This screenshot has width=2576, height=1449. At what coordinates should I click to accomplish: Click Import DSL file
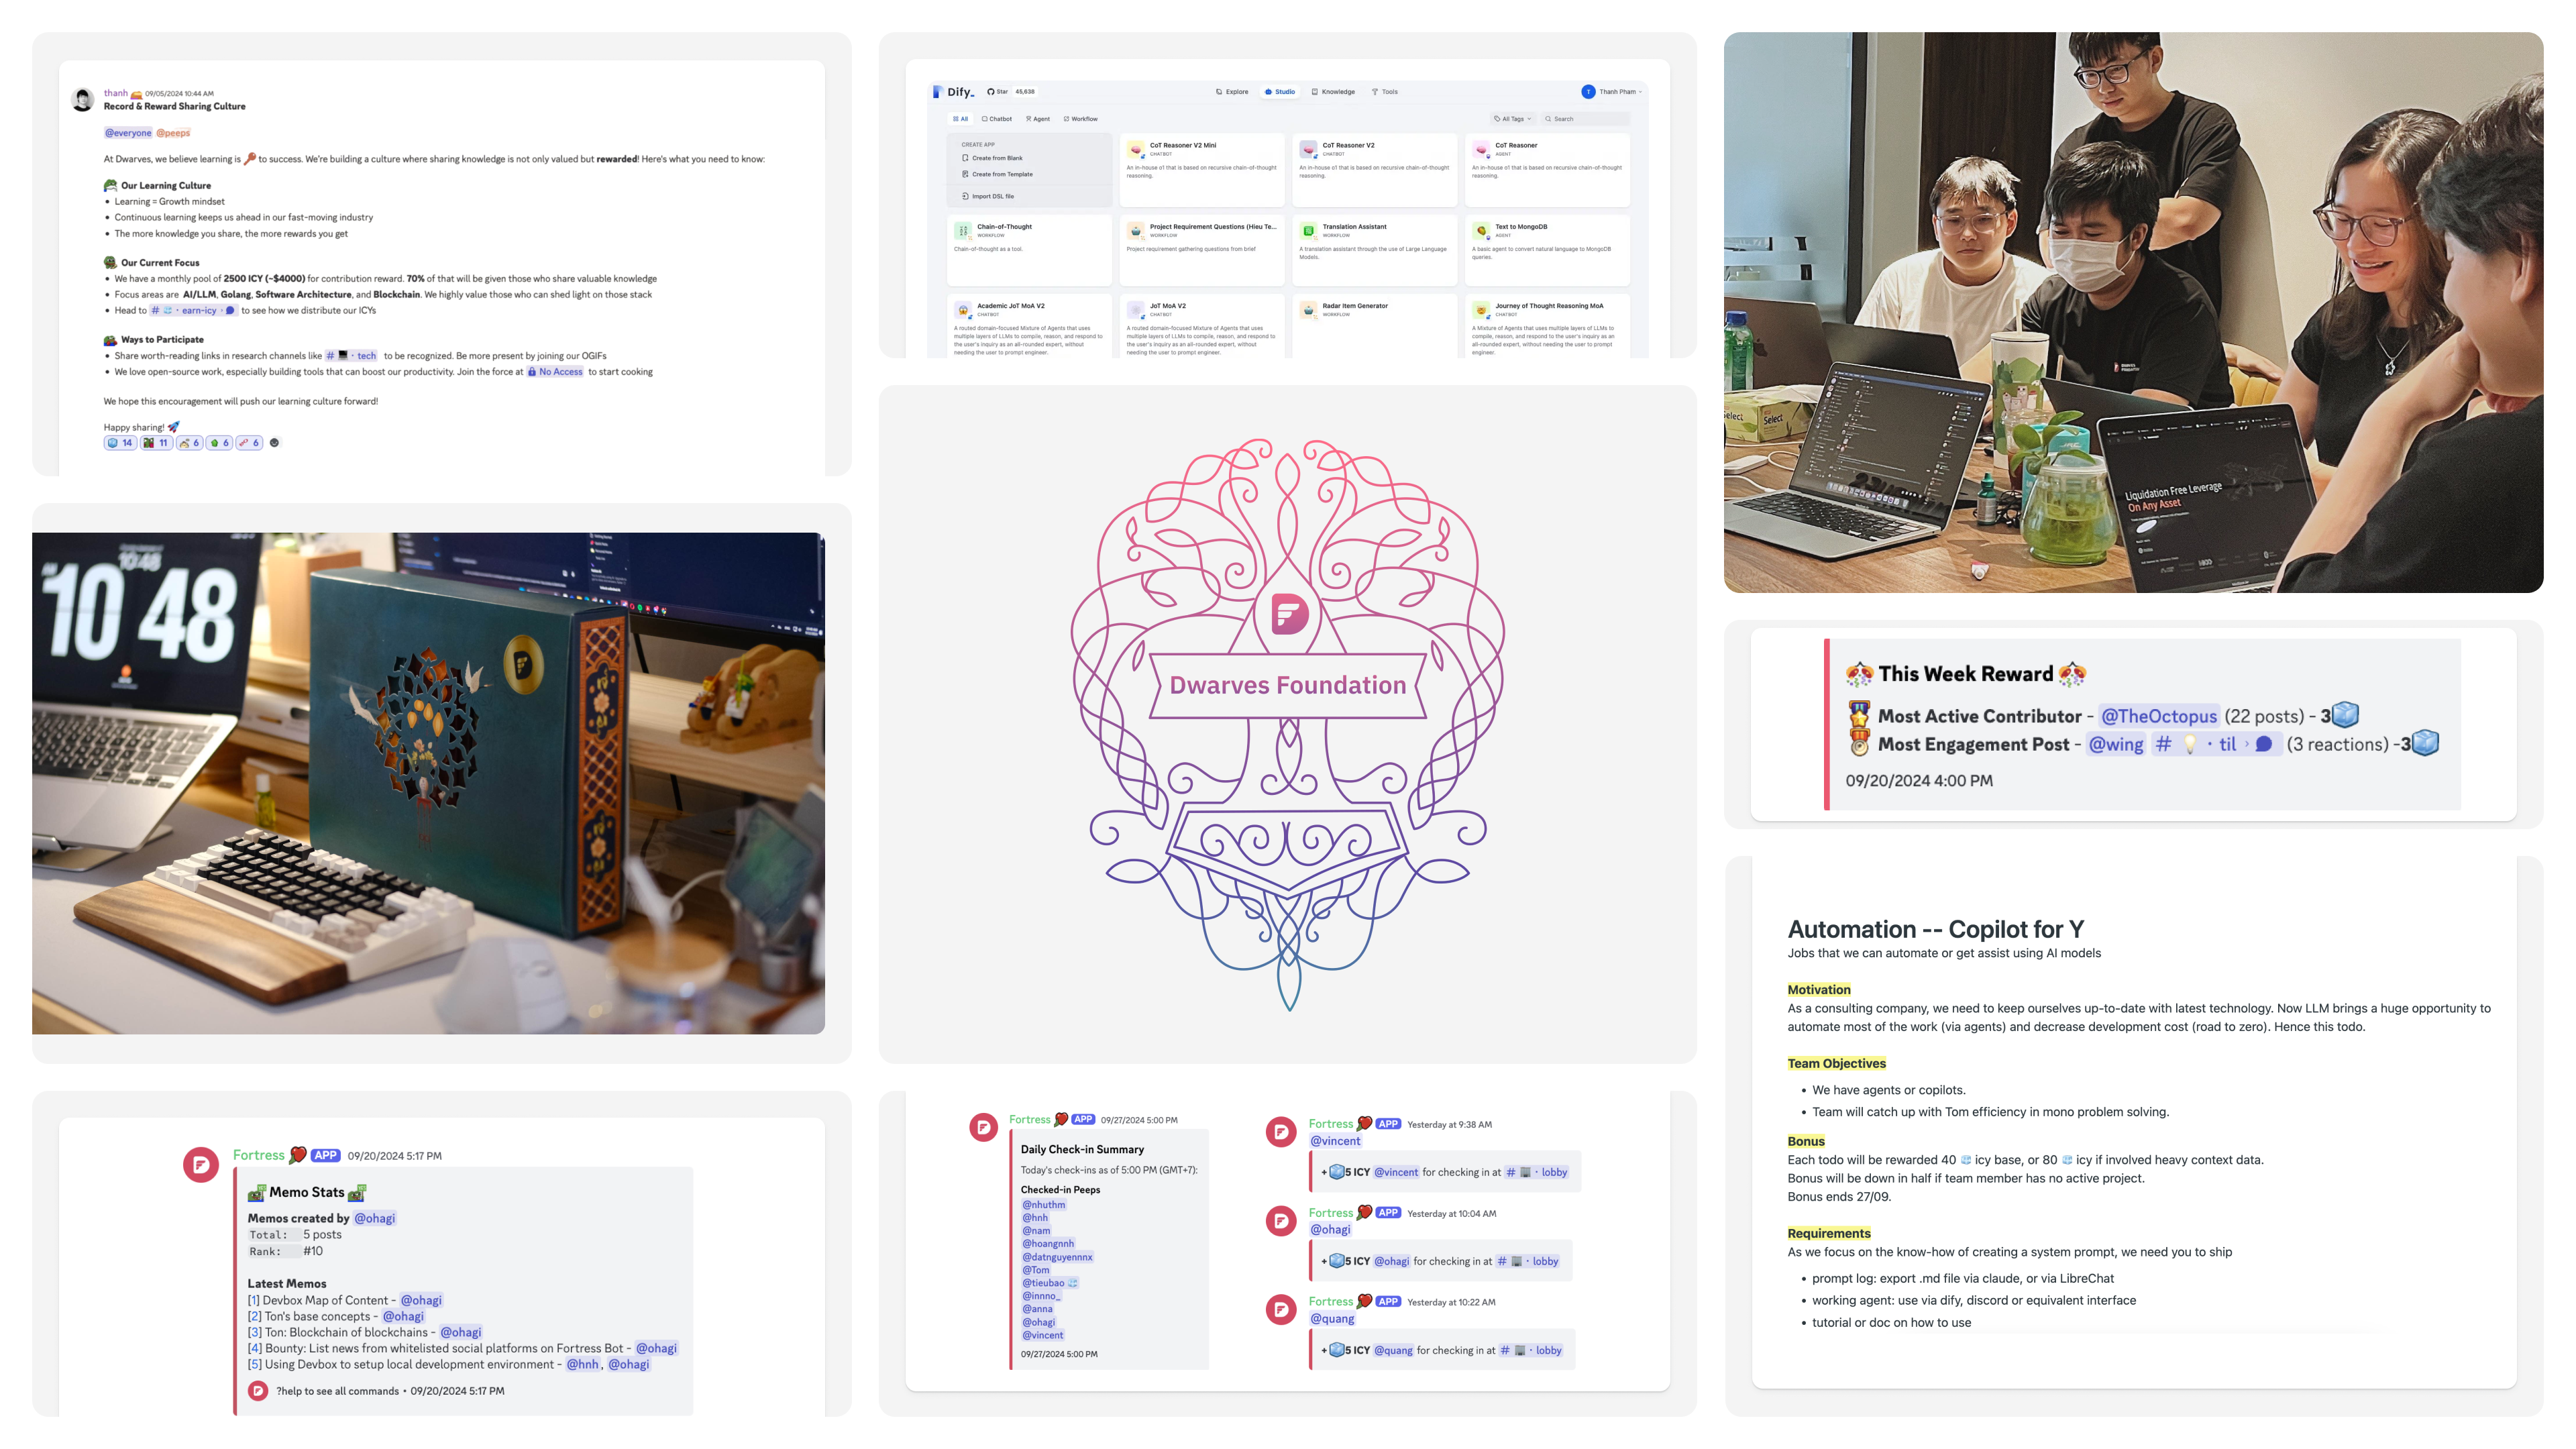(x=988, y=196)
